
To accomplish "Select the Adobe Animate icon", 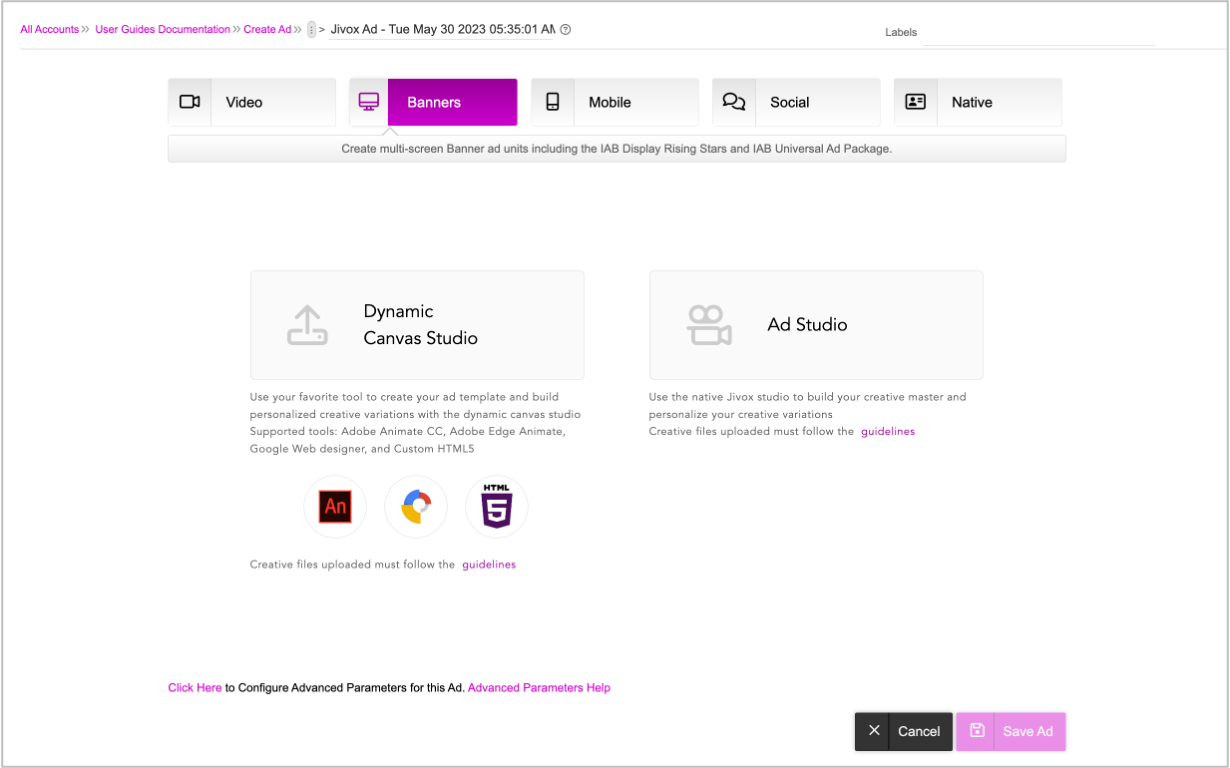I will pyautogui.click(x=335, y=507).
